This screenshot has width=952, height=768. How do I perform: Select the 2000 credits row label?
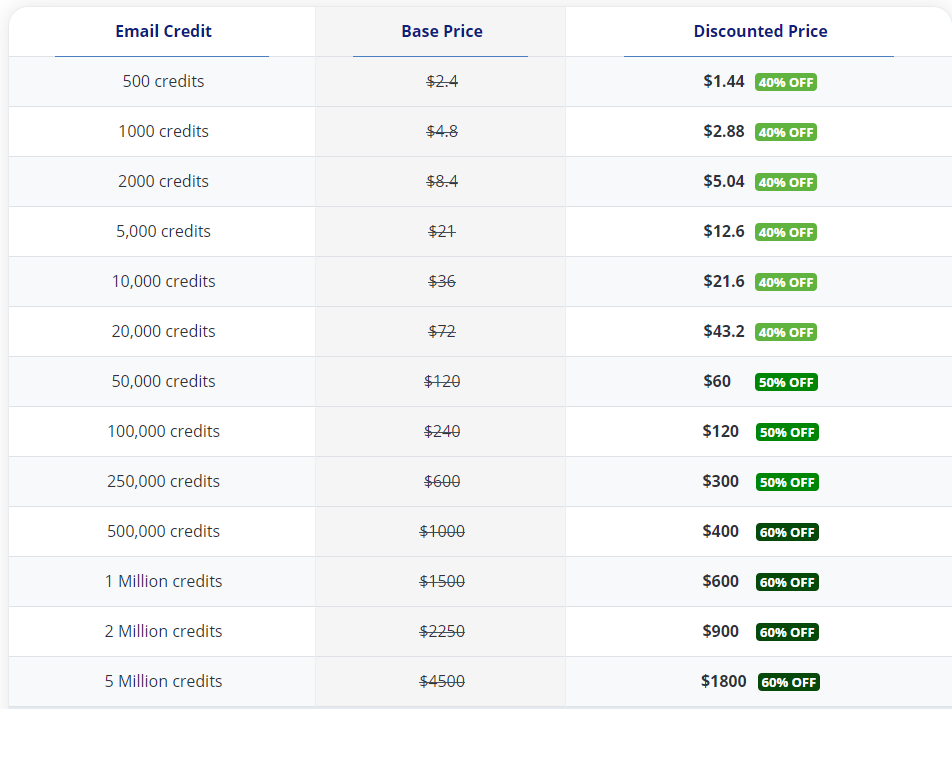(163, 181)
